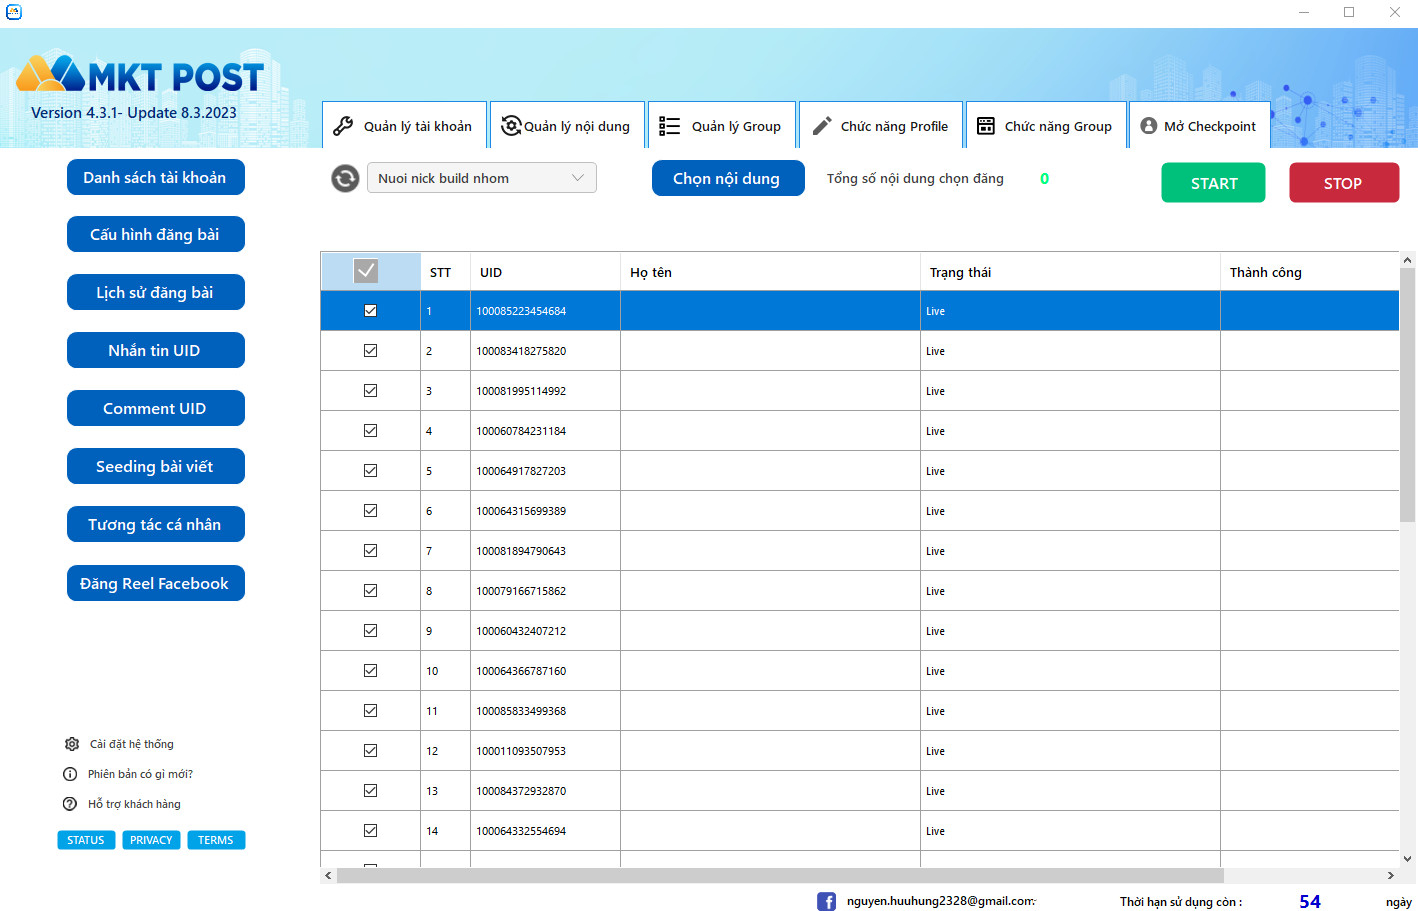
Task: Open the Nuoi nick build nhom dropdown
Action: pos(482,178)
